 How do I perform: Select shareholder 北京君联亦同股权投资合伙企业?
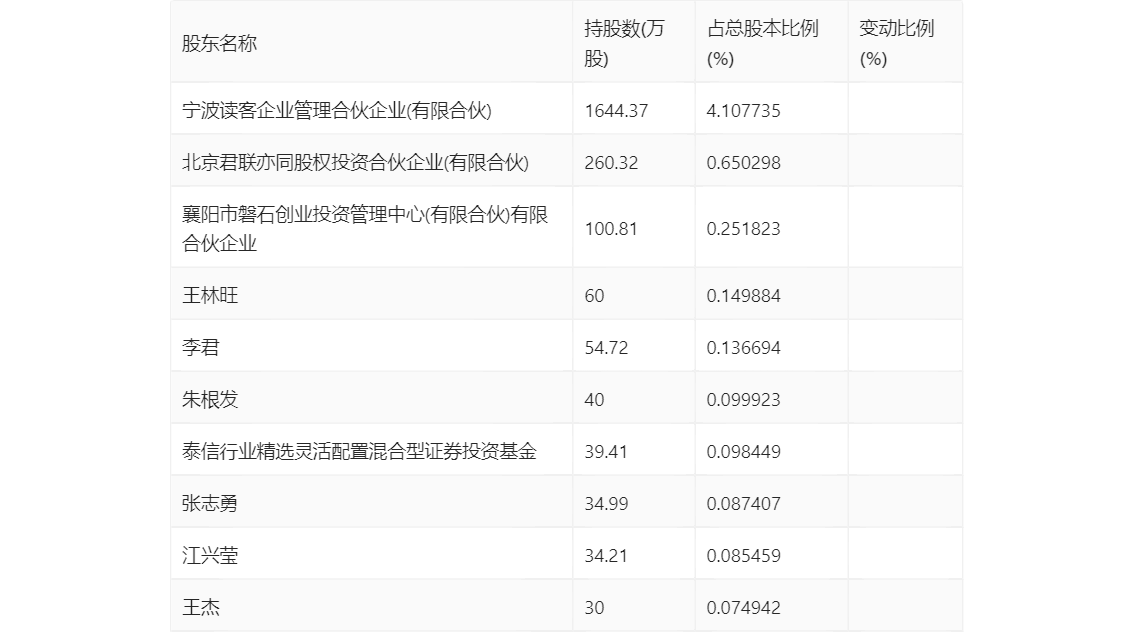pyautogui.click(x=355, y=163)
